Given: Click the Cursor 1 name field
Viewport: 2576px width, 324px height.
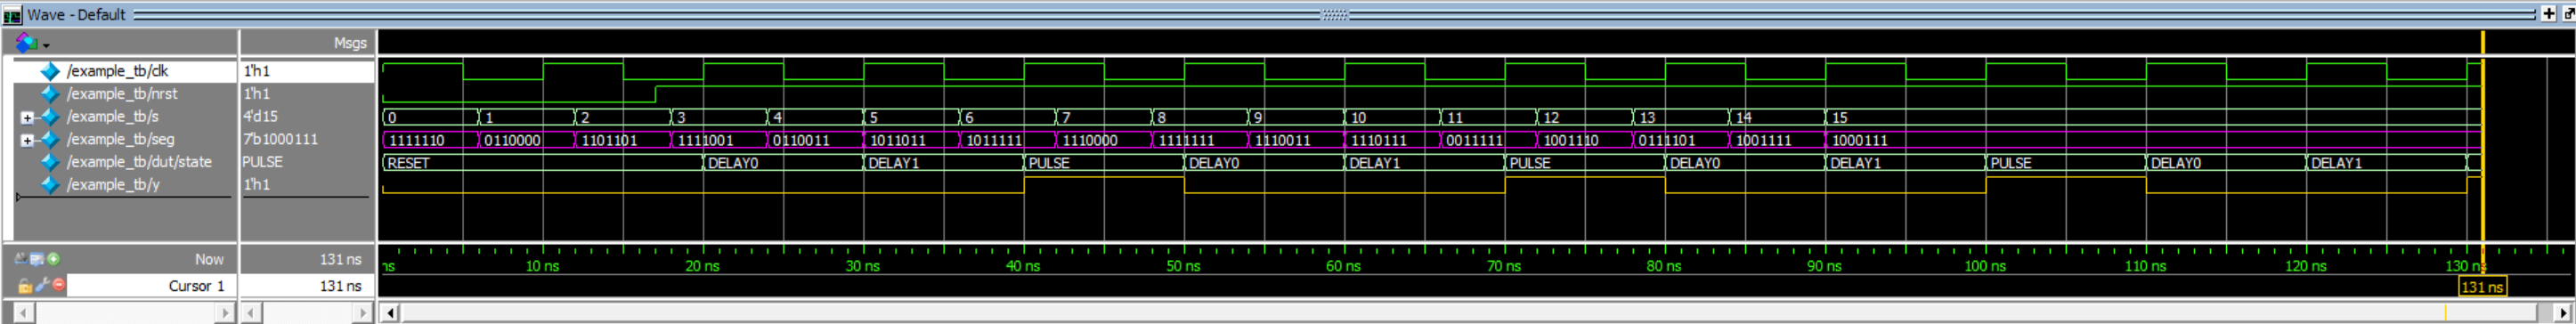Looking at the screenshot, I should [150, 286].
